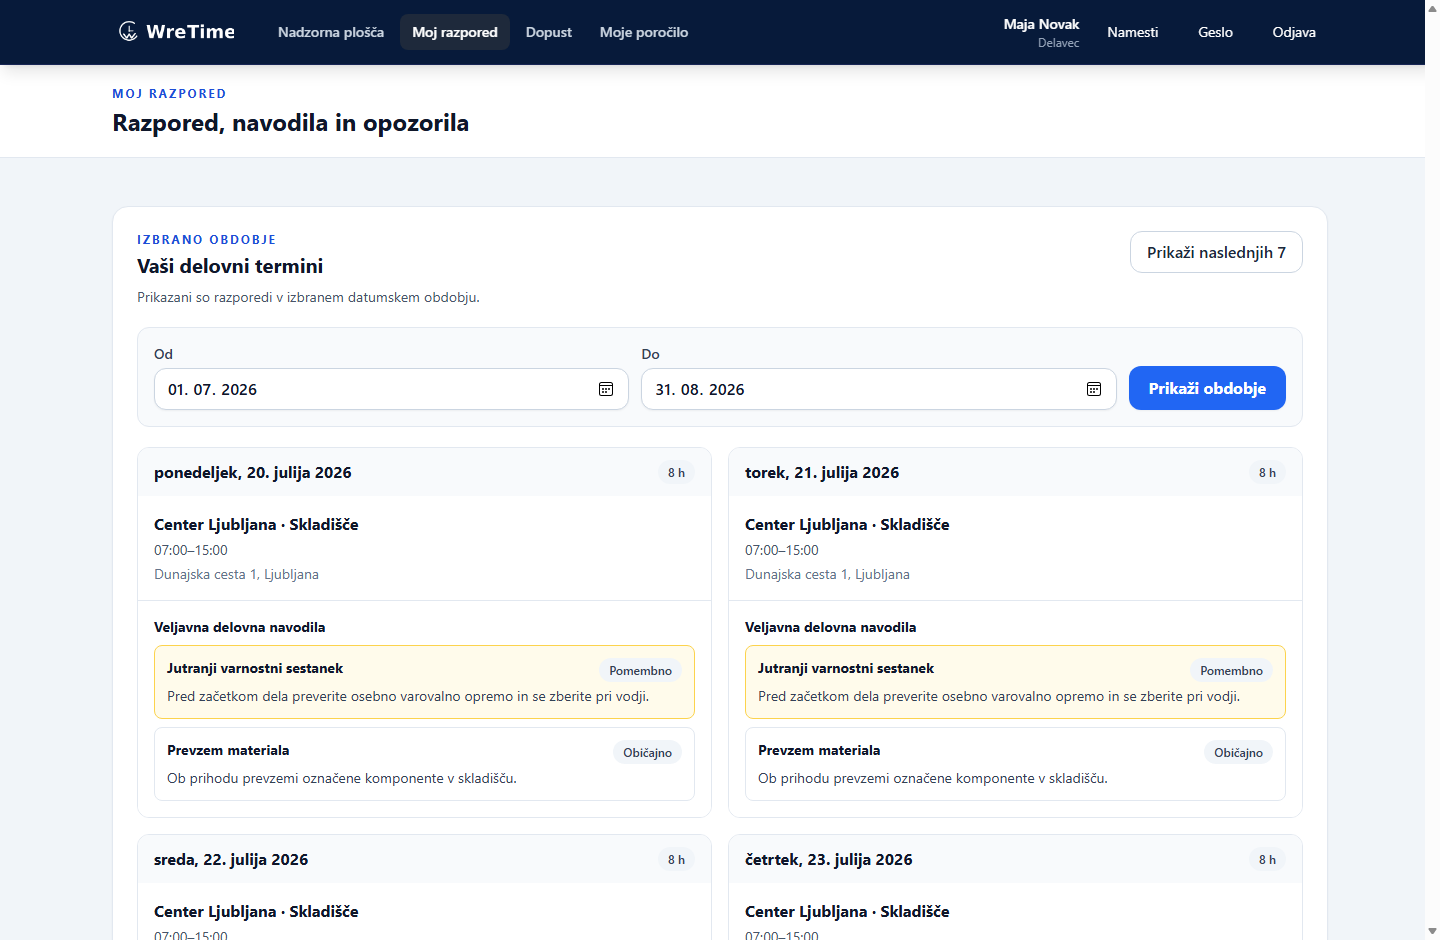Open Dunajska cesta address link for Tuesday

click(827, 574)
